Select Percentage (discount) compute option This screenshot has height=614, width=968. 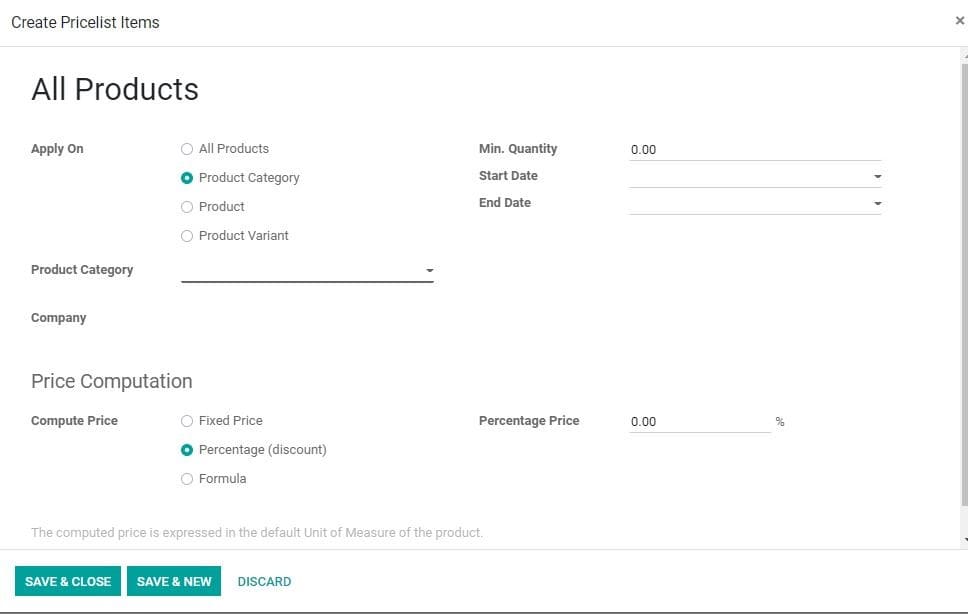click(187, 450)
